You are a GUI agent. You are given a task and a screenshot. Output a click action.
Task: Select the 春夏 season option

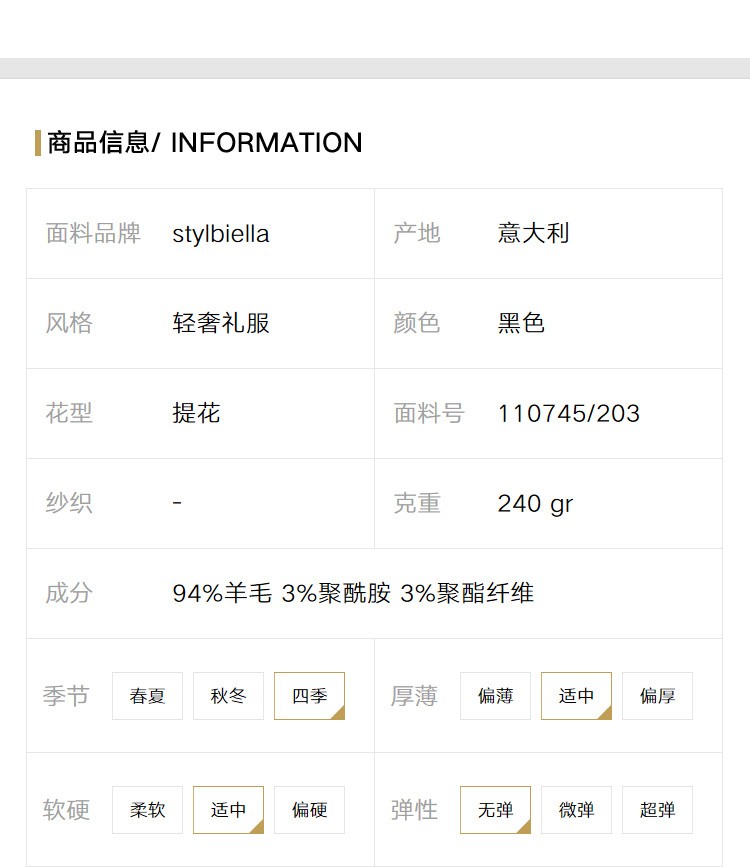[147, 696]
